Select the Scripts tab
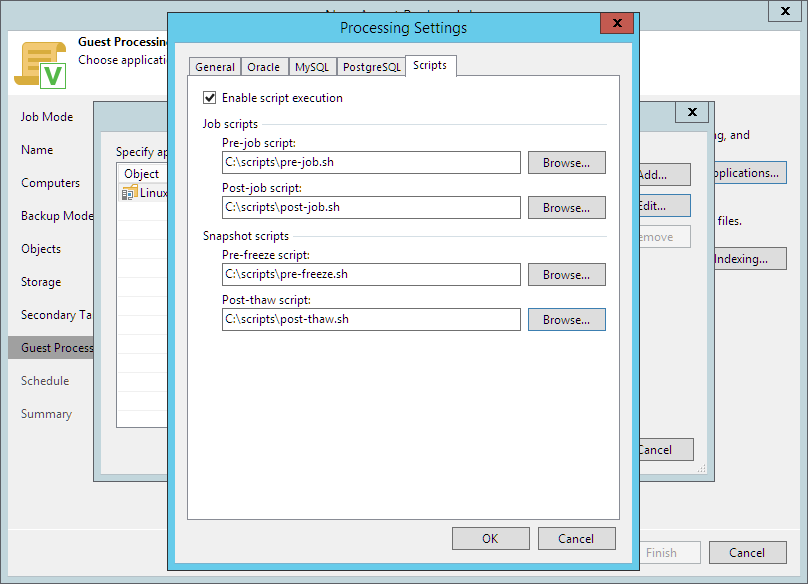Viewport: 808px width, 584px height. (430, 65)
